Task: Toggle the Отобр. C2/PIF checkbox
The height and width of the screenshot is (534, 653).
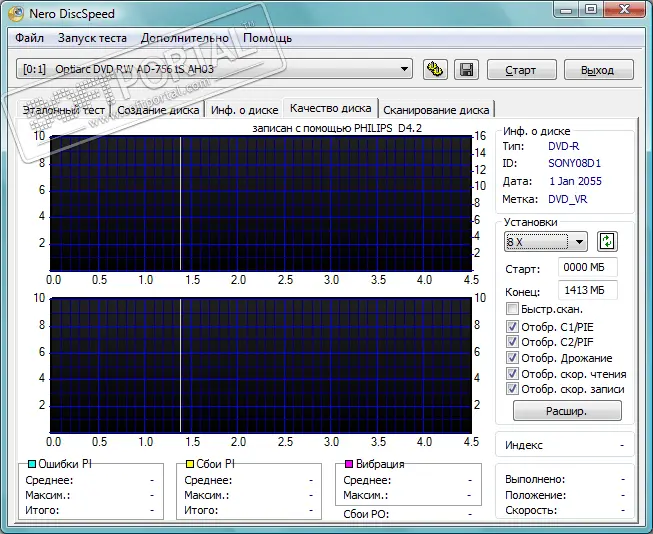Action: (513, 342)
